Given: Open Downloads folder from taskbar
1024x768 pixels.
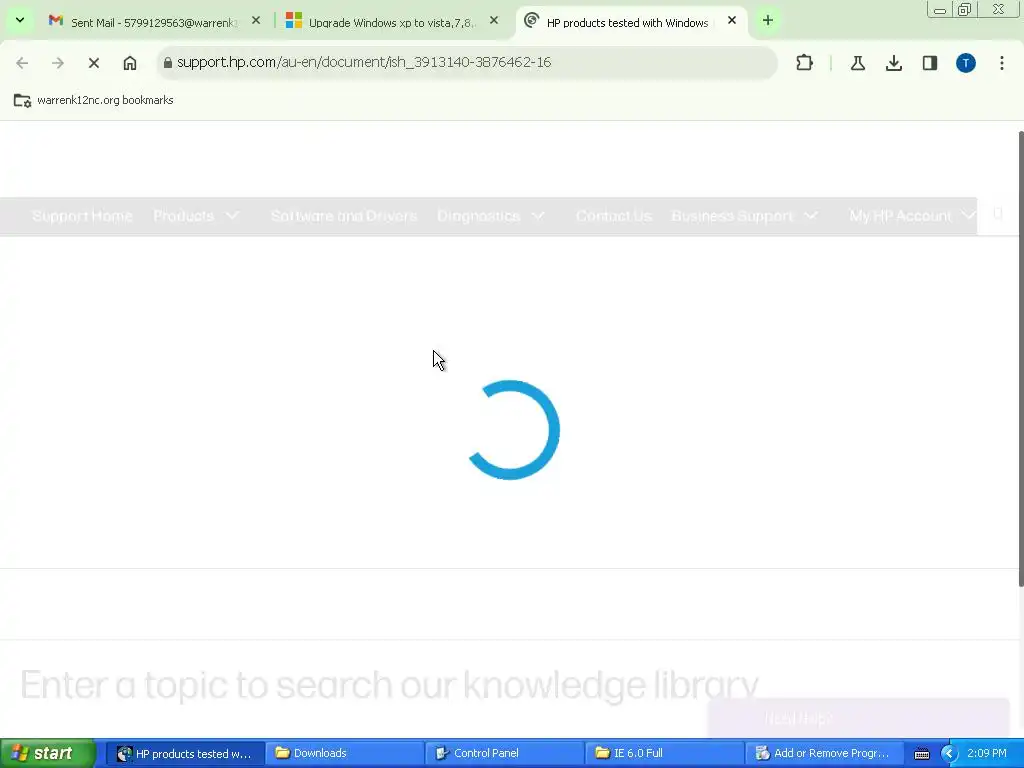Looking at the screenshot, I should (345, 754).
